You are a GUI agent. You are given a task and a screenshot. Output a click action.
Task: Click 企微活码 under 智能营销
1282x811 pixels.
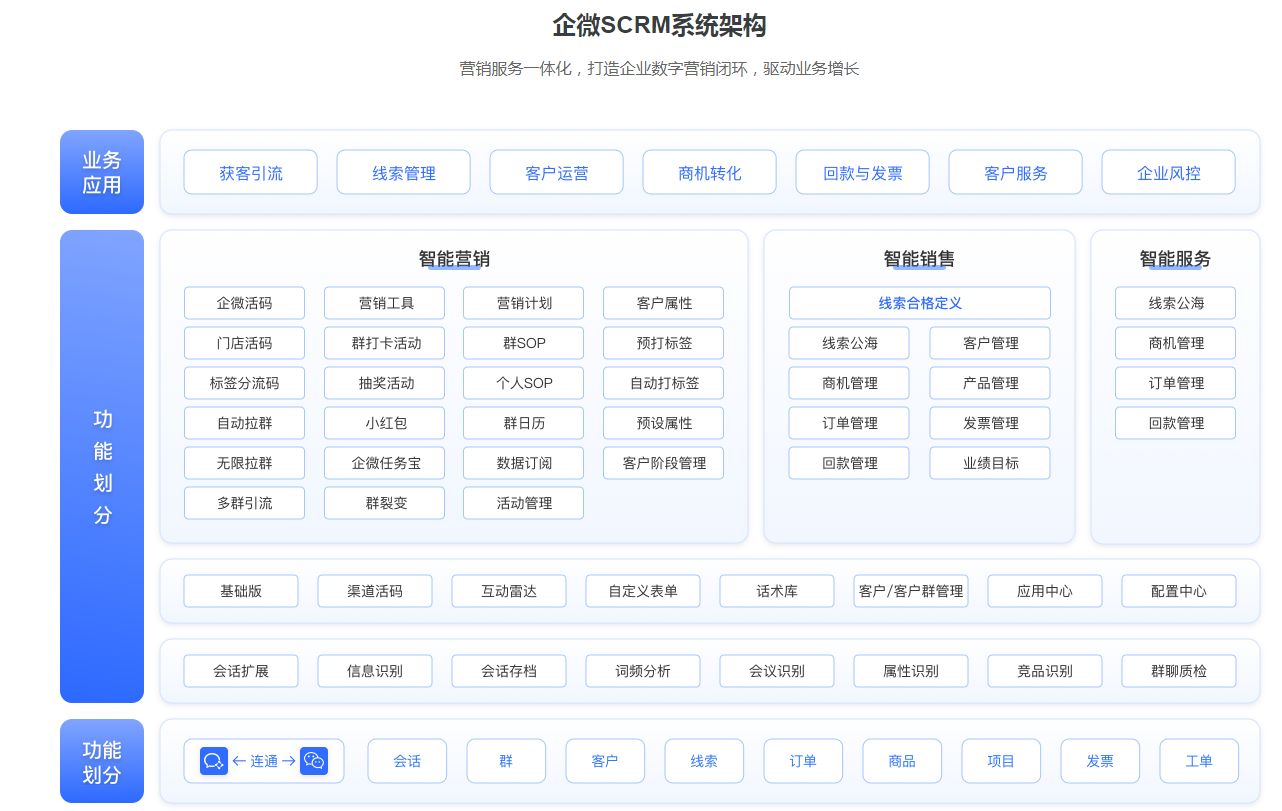(x=244, y=303)
